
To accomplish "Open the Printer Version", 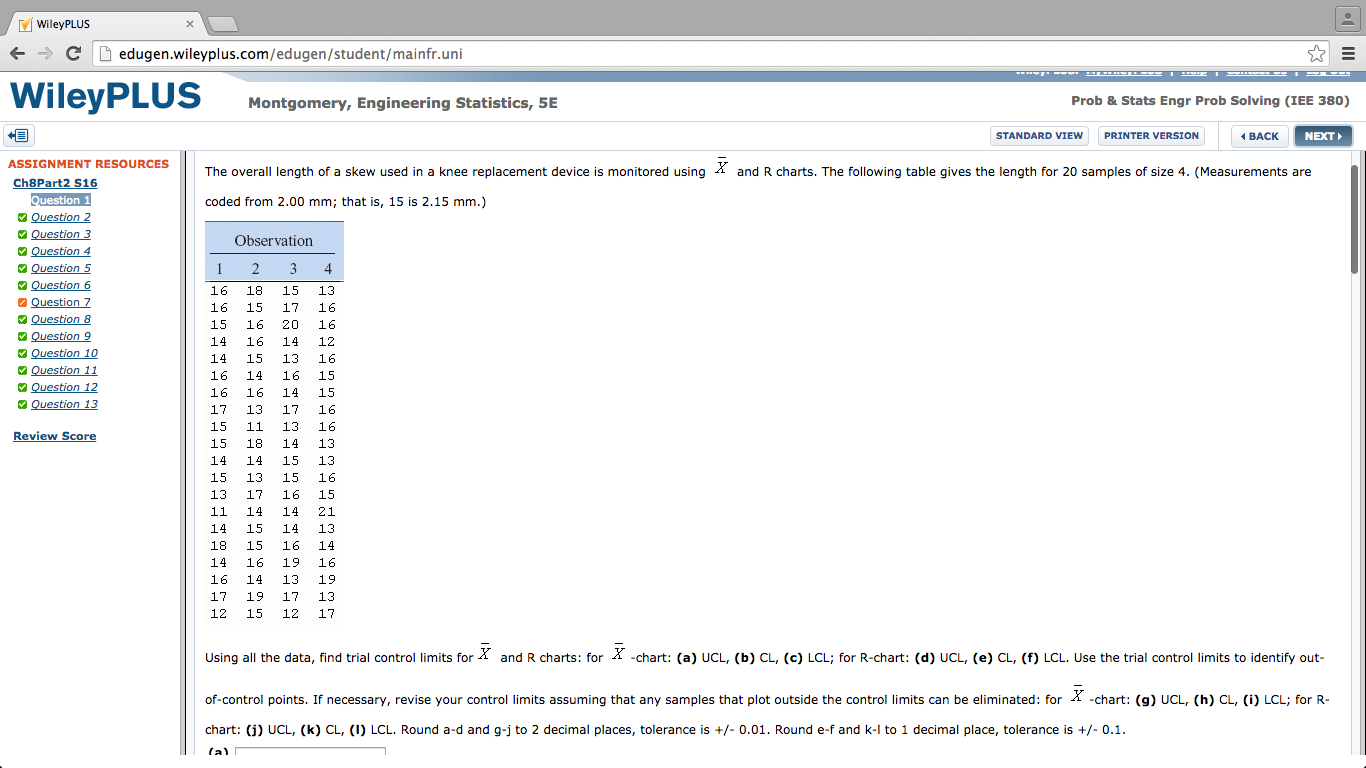I will 1151,136.
